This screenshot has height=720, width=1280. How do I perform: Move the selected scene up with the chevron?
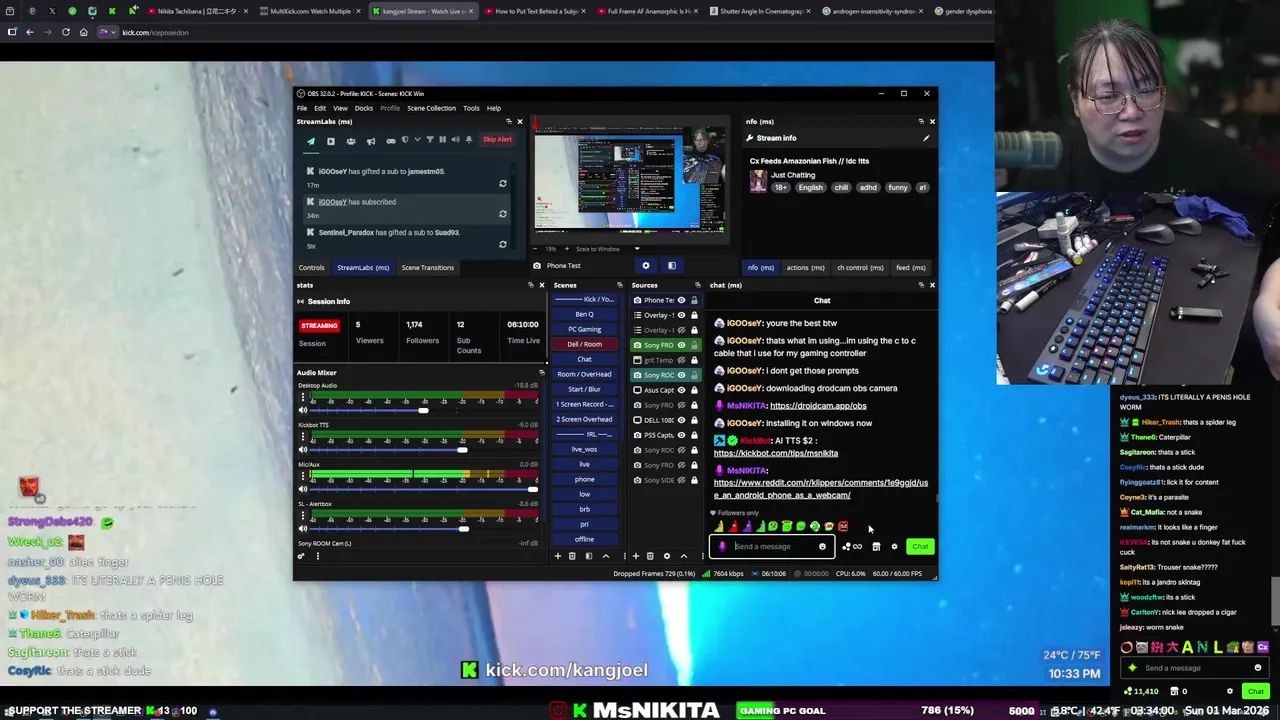click(x=606, y=556)
